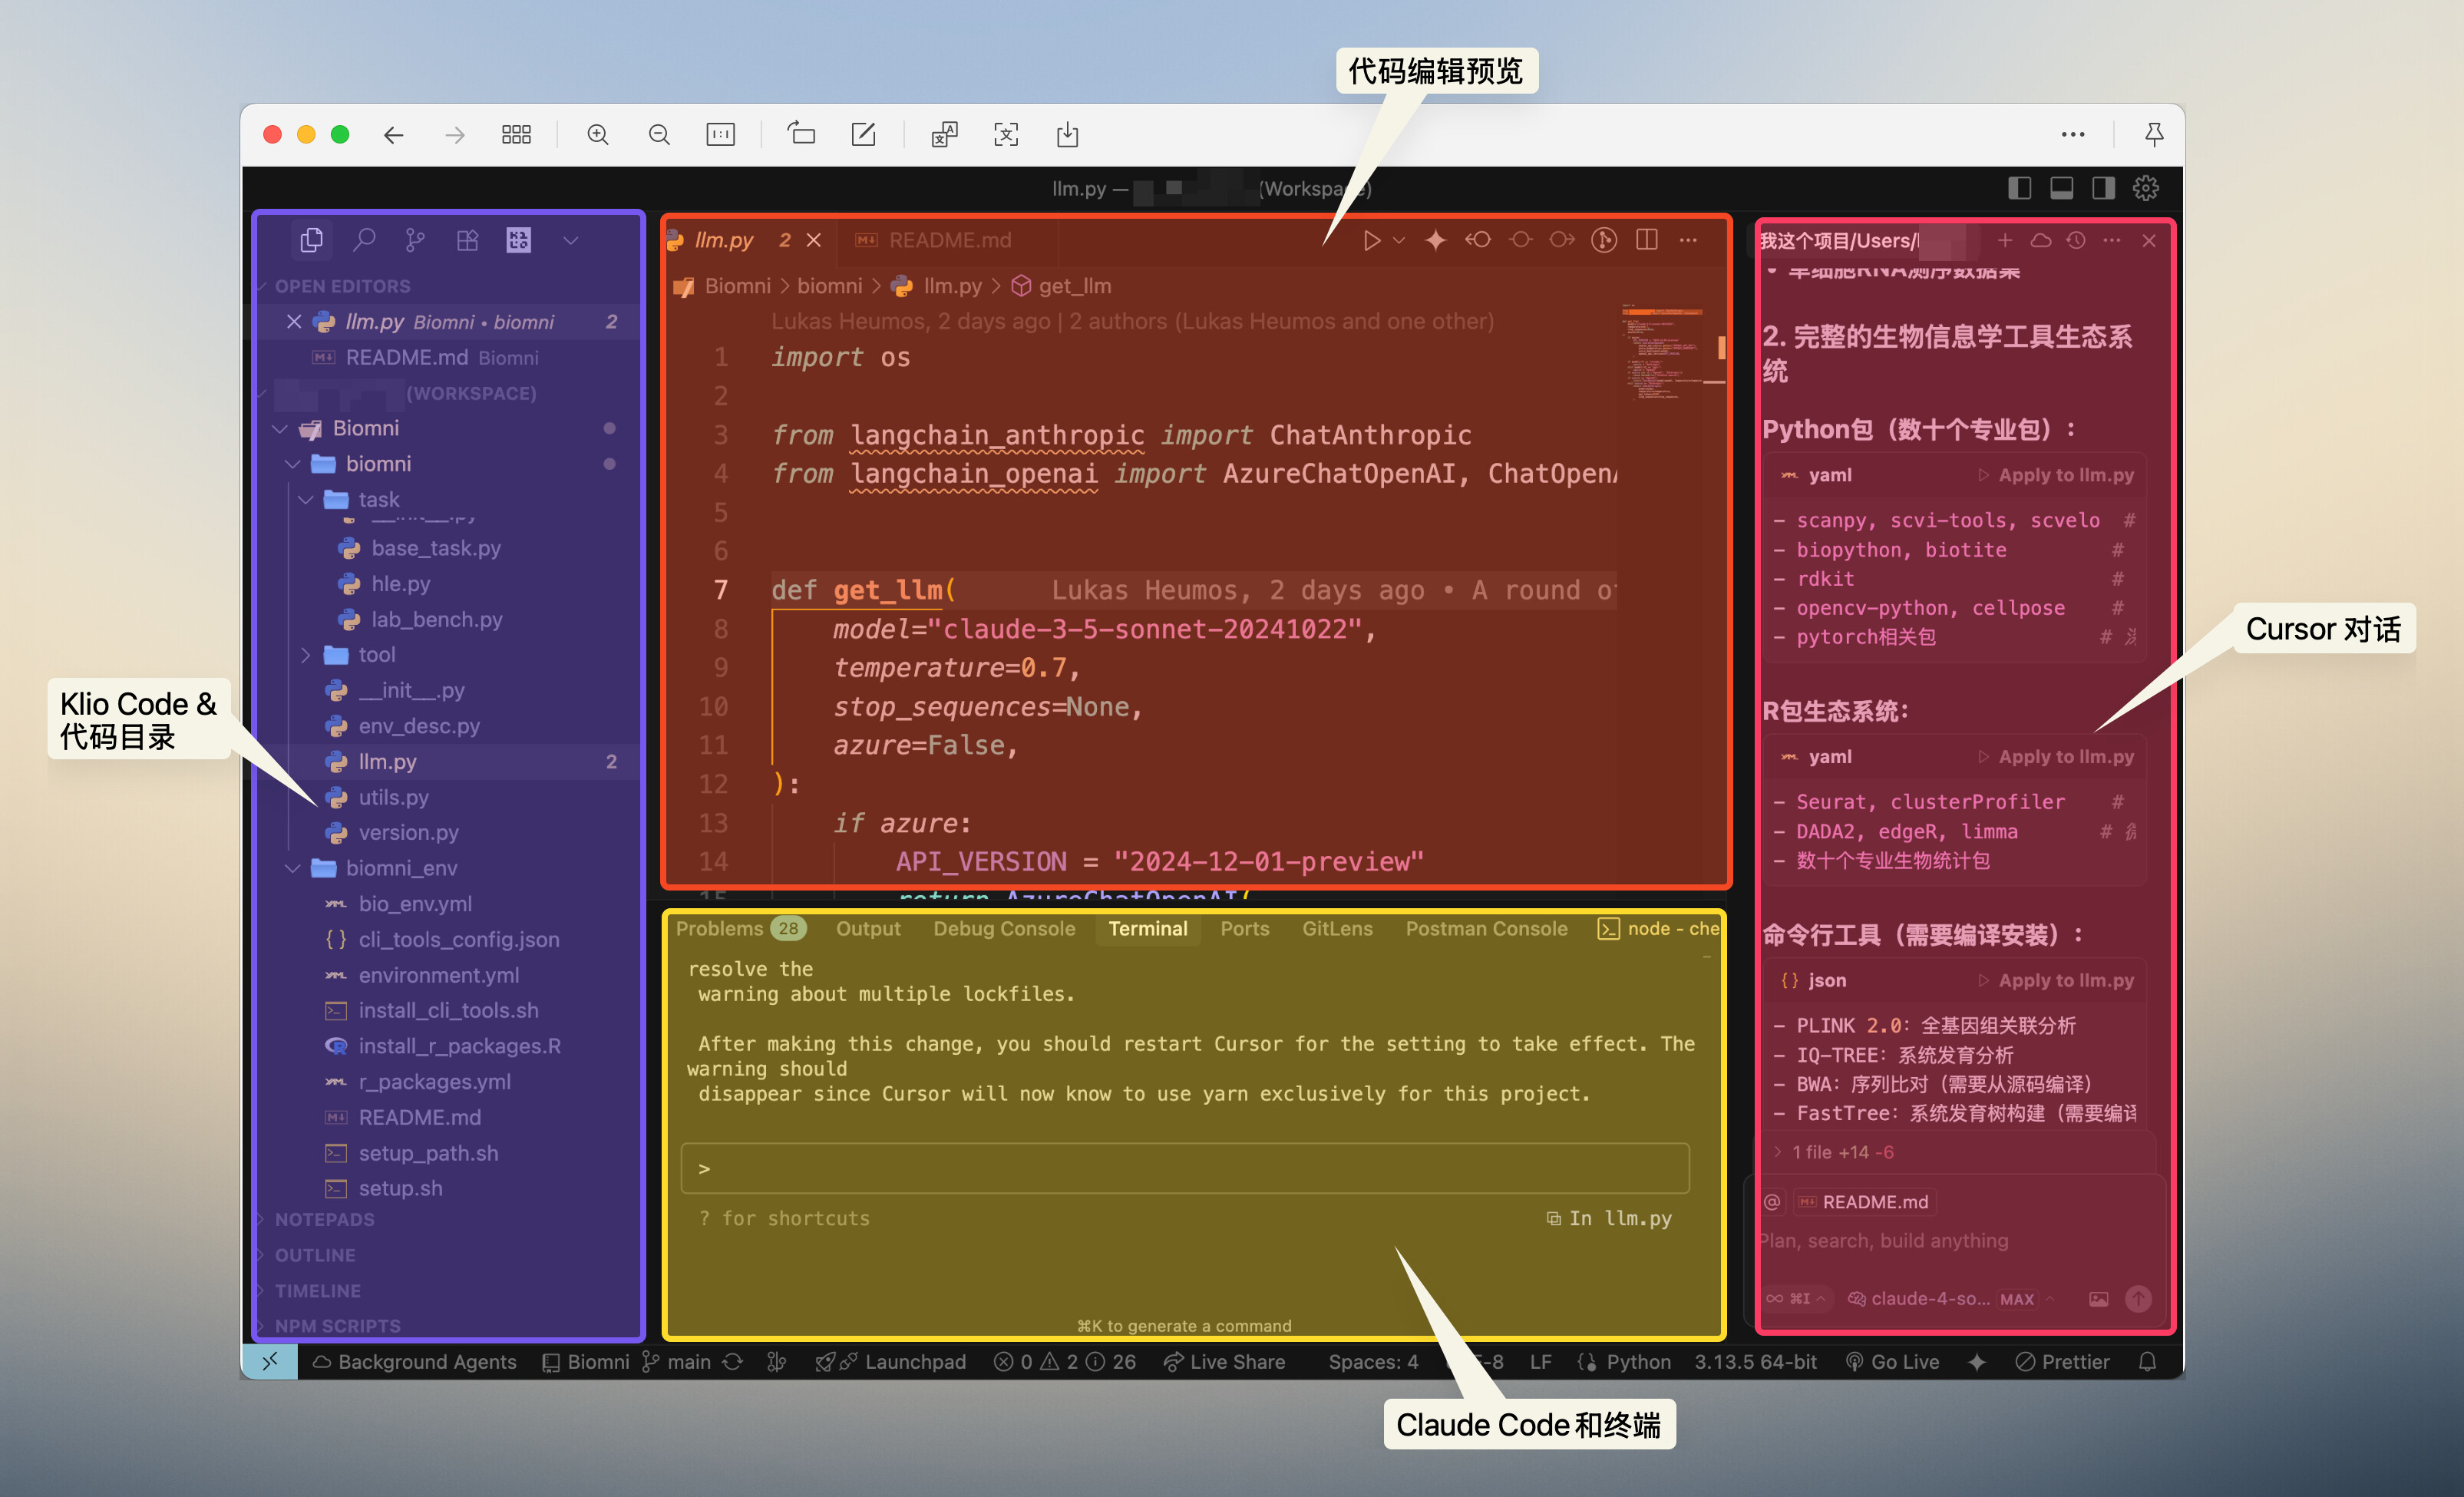Click the notifications bell in status bar
The width and height of the screenshot is (2464, 1497).
click(2147, 1362)
